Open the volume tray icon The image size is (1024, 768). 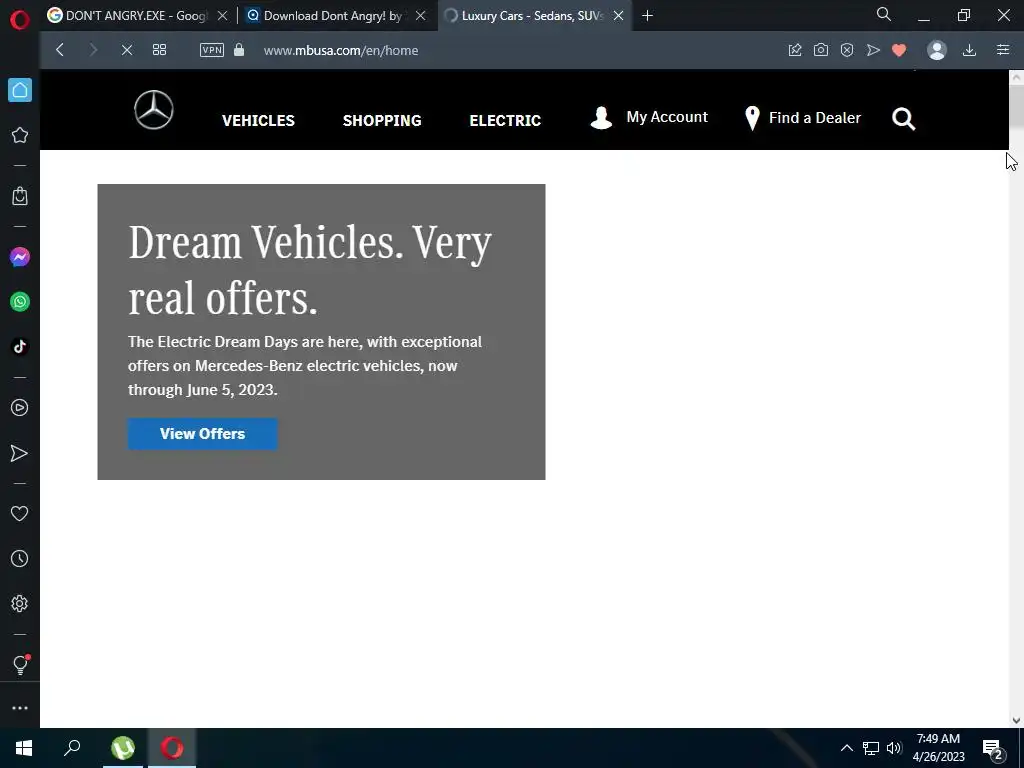tap(894, 748)
